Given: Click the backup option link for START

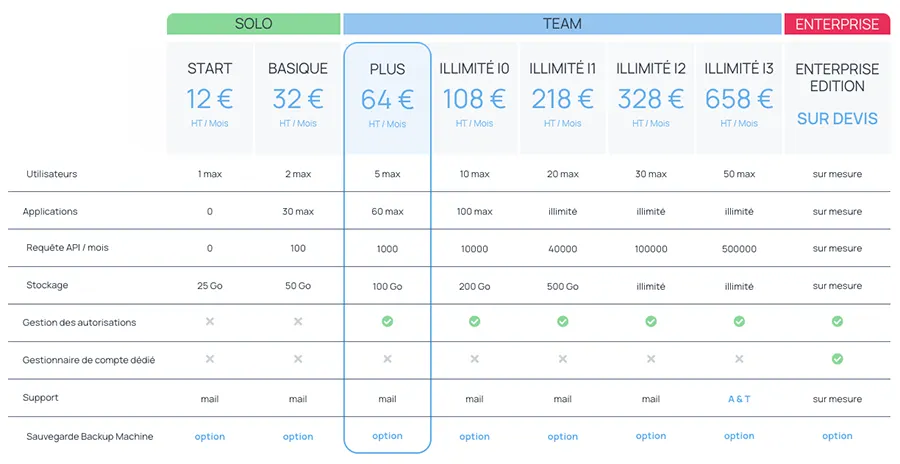Looking at the screenshot, I should 210,436.
